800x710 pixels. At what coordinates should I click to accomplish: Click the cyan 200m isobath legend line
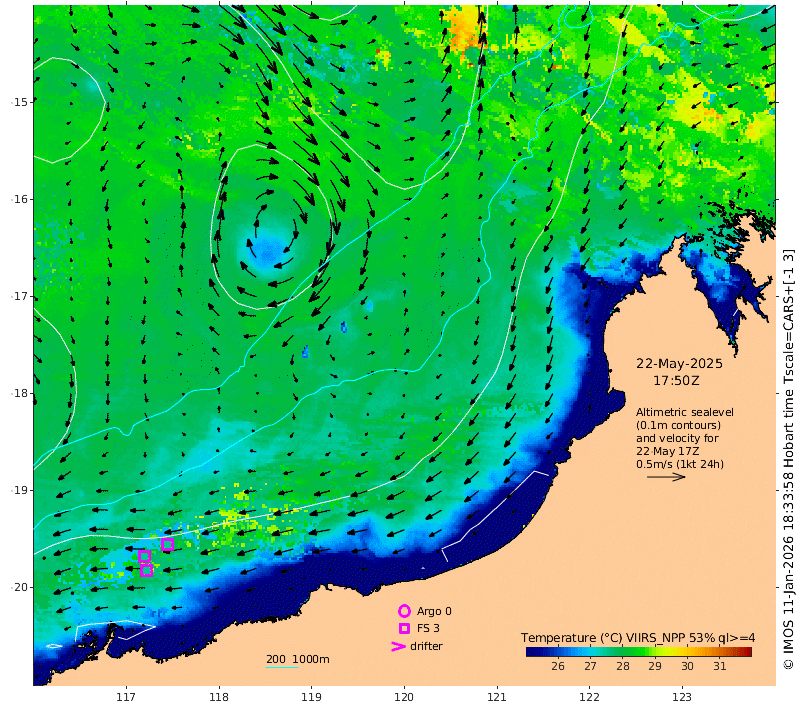[x=282, y=667]
